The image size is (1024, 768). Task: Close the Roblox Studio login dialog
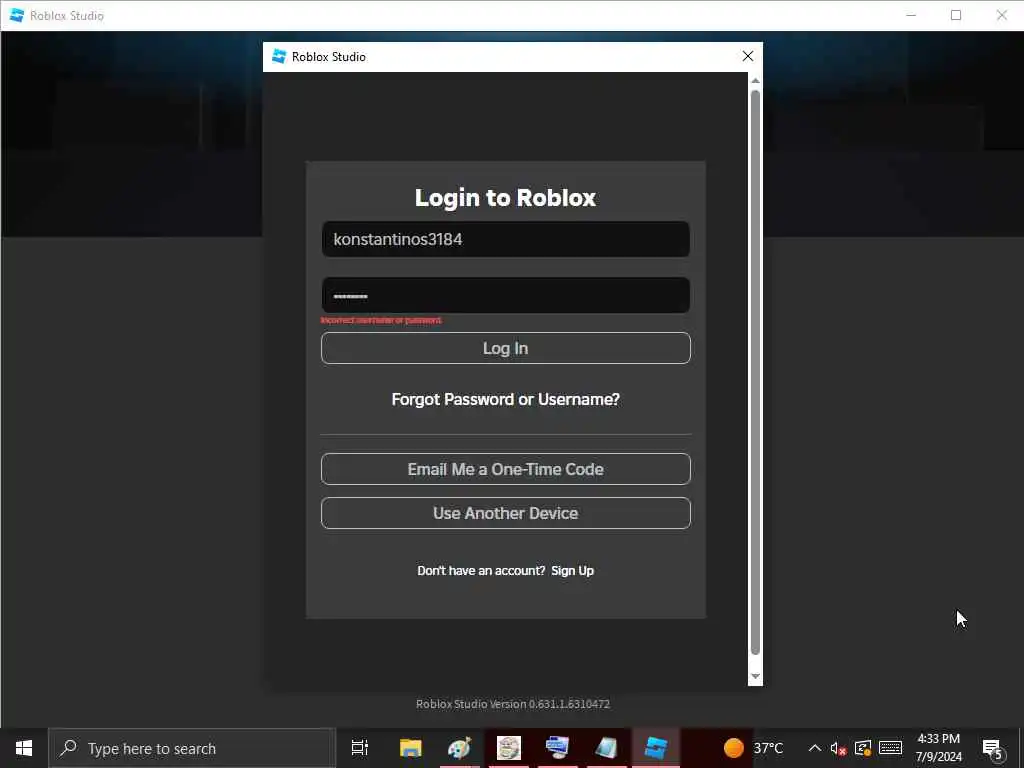click(x=748, y=57)
